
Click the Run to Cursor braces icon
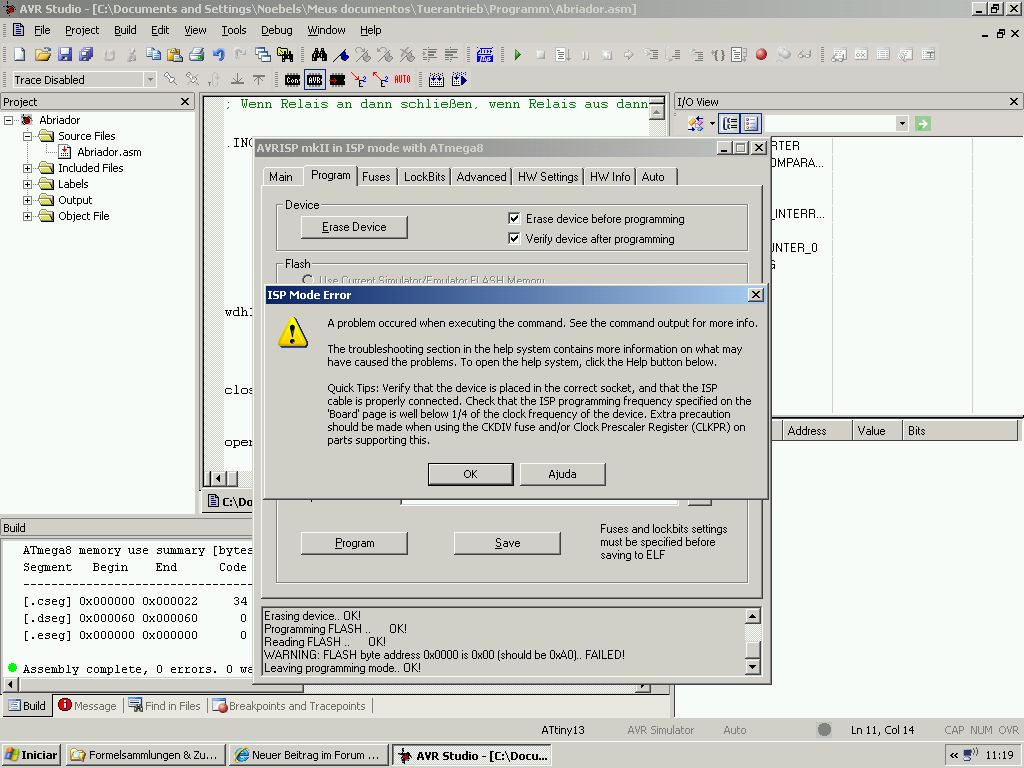pos(718,54)
